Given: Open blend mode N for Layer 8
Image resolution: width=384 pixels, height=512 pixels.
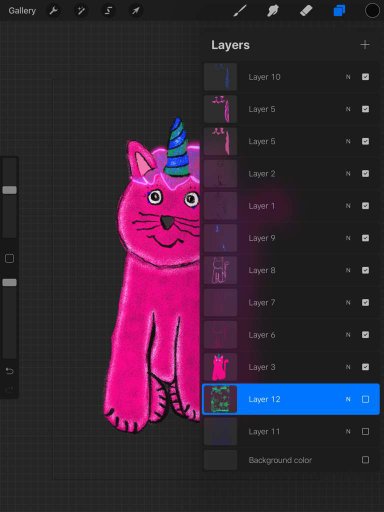Looking at the screenshot, I should tap(348, 270).
